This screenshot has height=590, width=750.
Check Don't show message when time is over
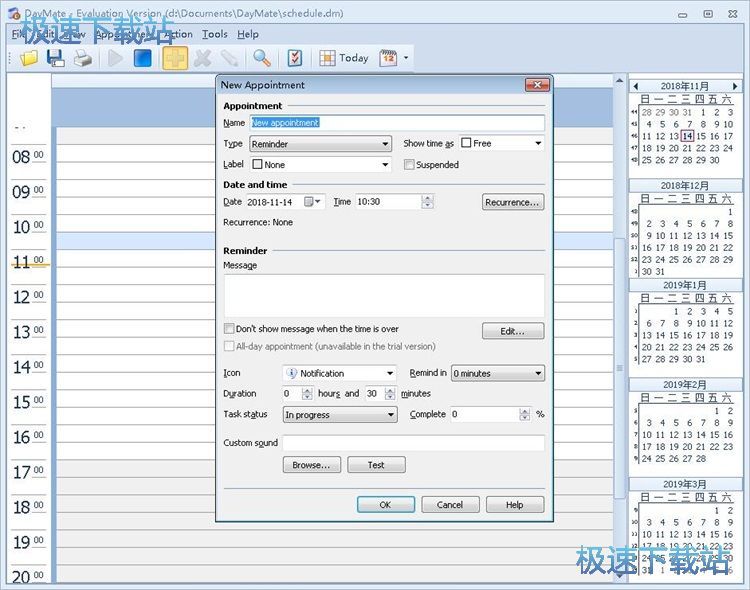tap(229, 329)
